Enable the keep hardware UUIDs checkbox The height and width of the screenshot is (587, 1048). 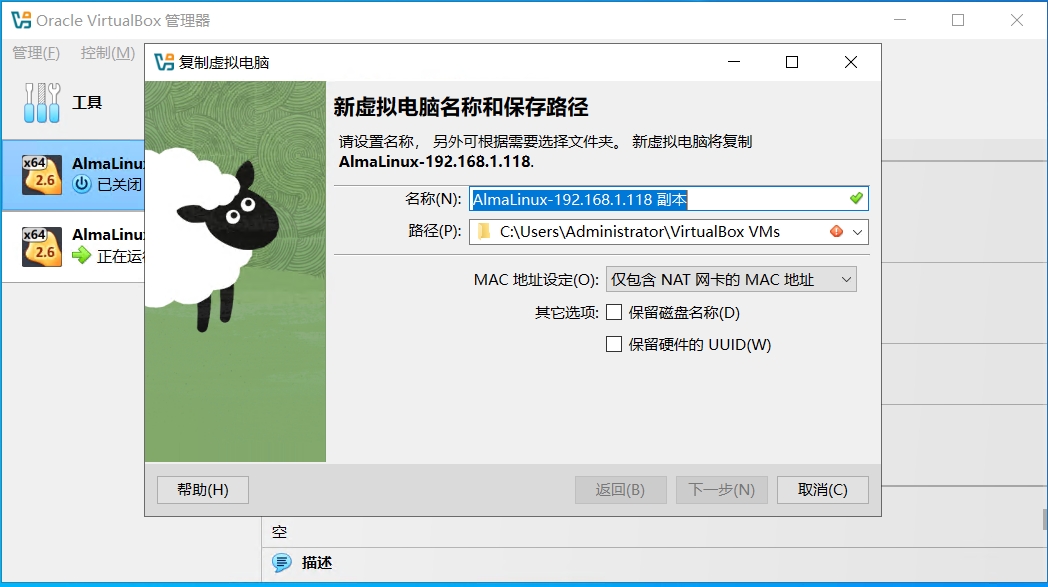614,344
